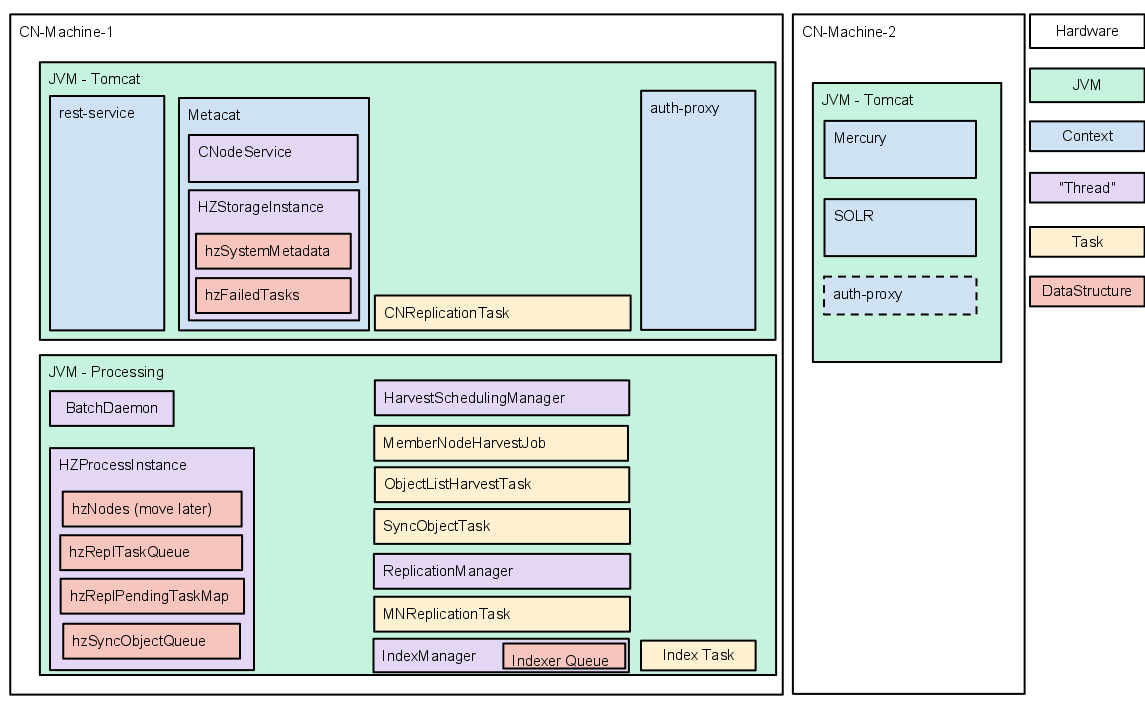1145x709 pixels.
Task: Click the MNReplicationTask box
Action: (501, 614)
